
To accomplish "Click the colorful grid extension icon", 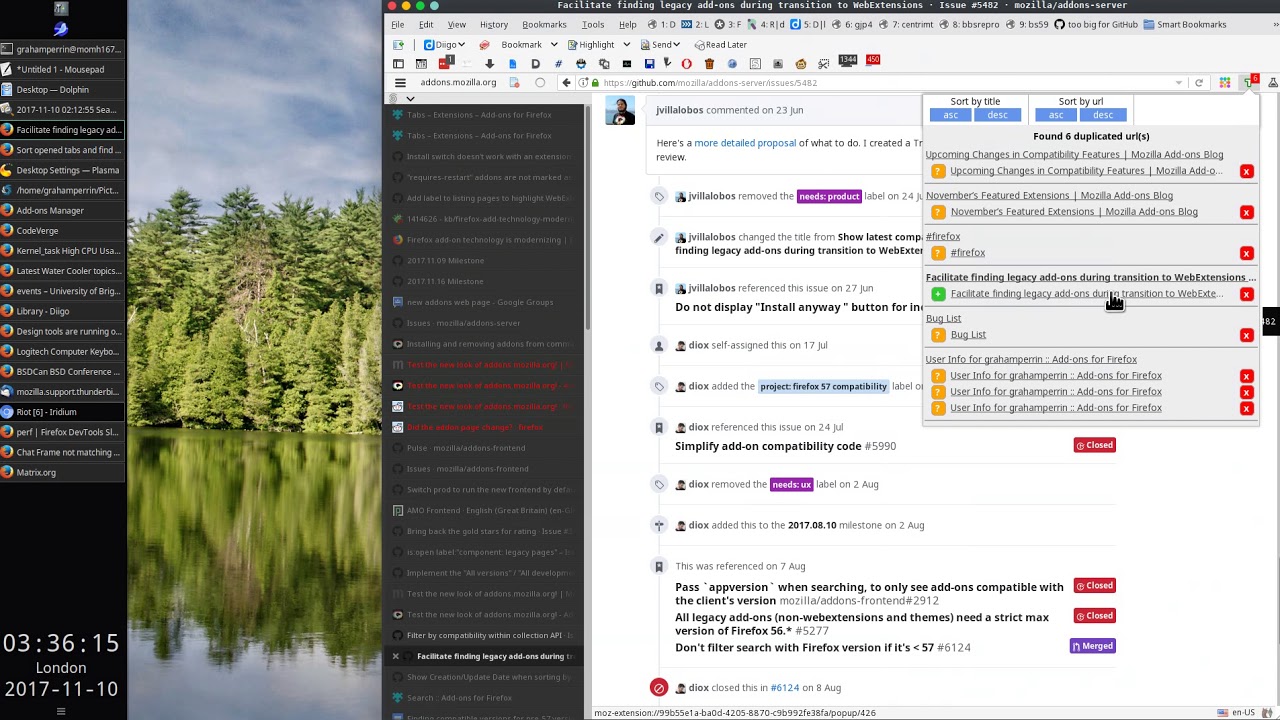I will (1224, 83).
